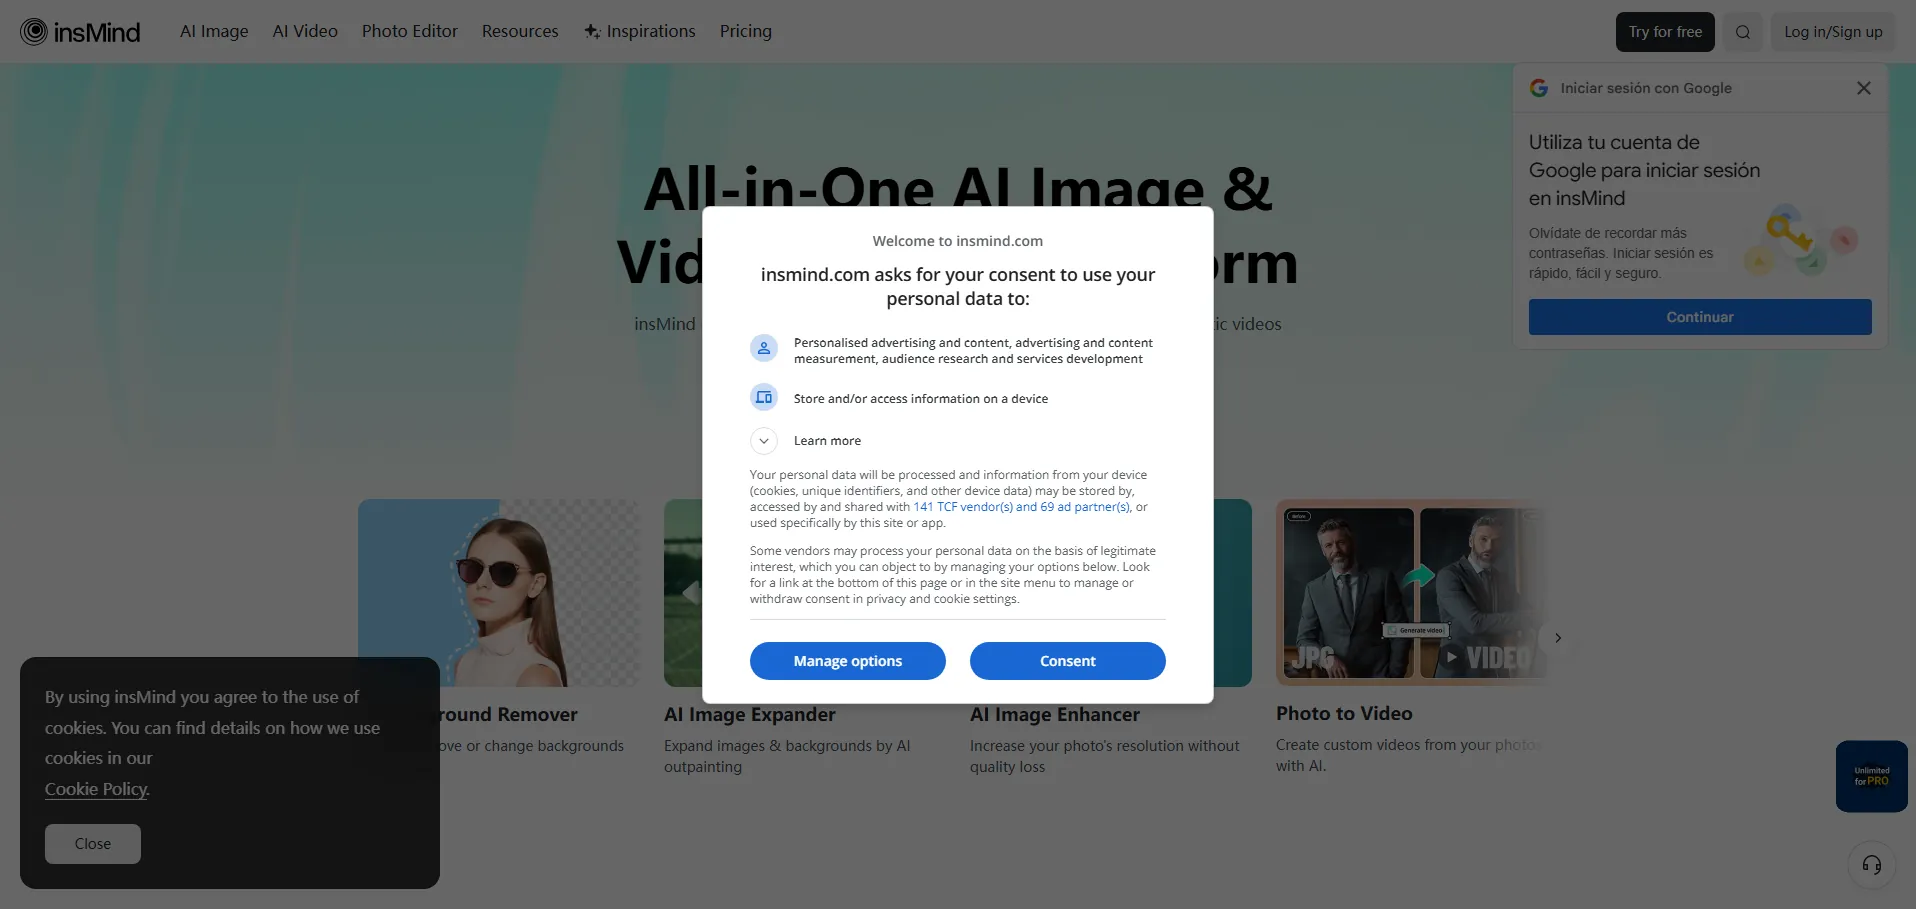Expand the Learn more chevron

pos(764,441)
